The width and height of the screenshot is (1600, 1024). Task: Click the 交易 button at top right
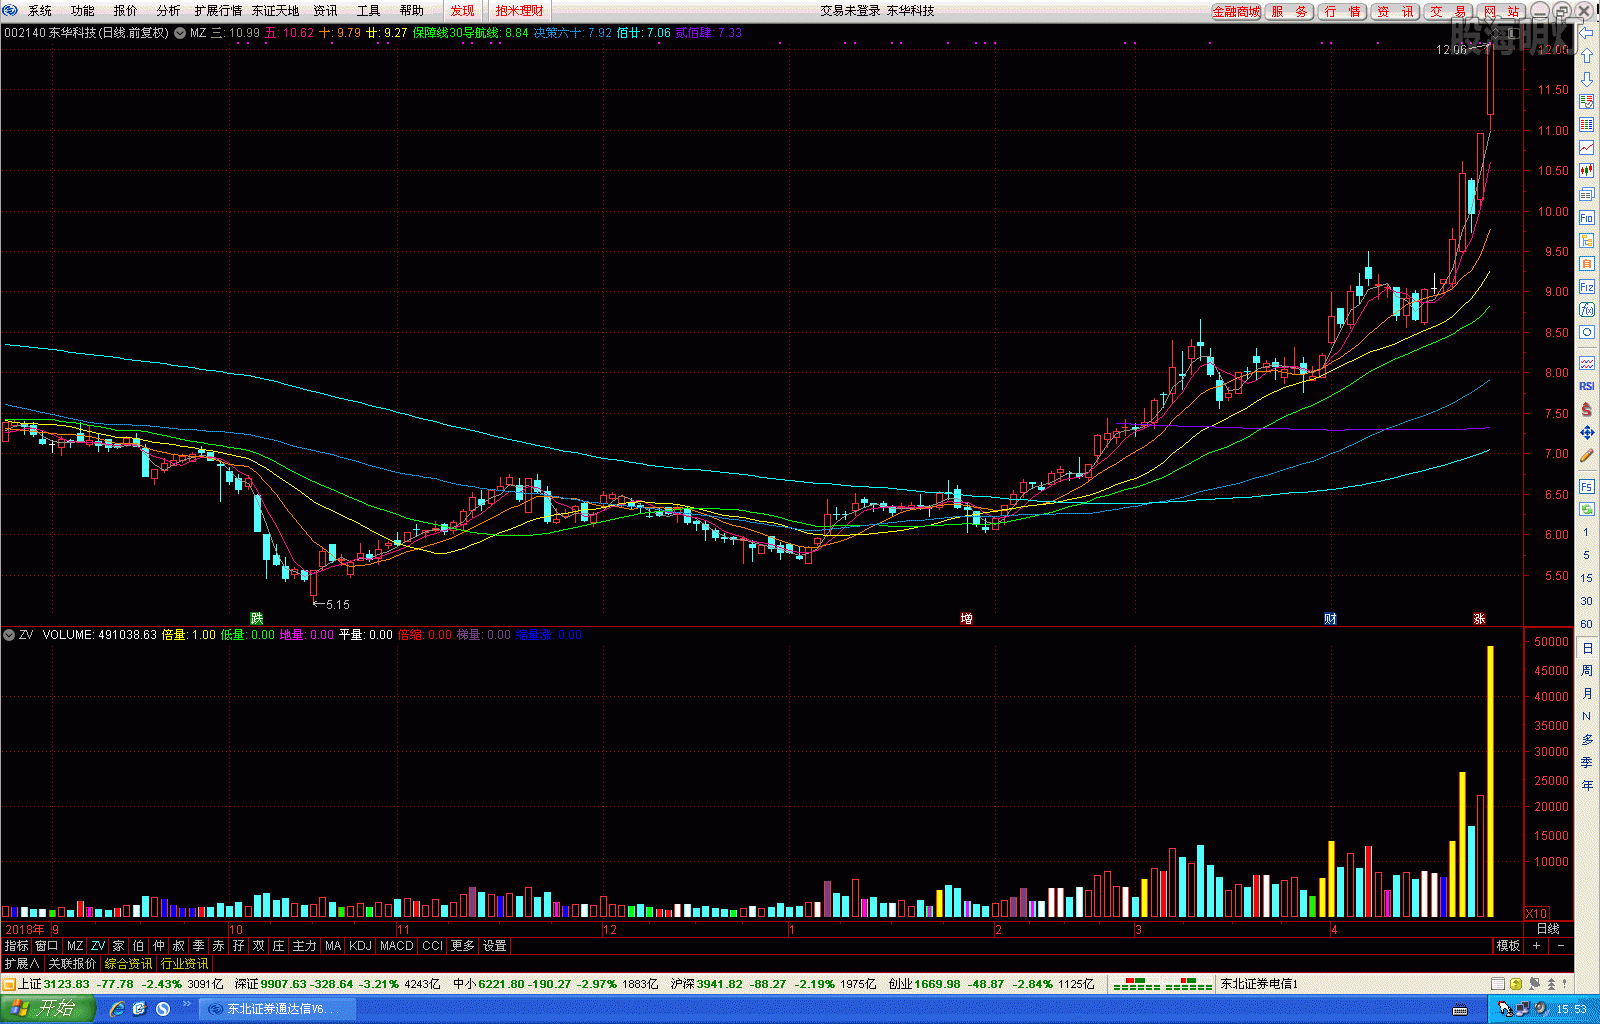(1448, 12)
